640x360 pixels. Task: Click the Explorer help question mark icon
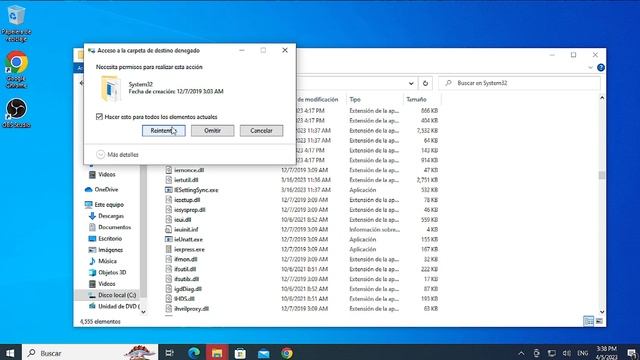click(601, 68)
